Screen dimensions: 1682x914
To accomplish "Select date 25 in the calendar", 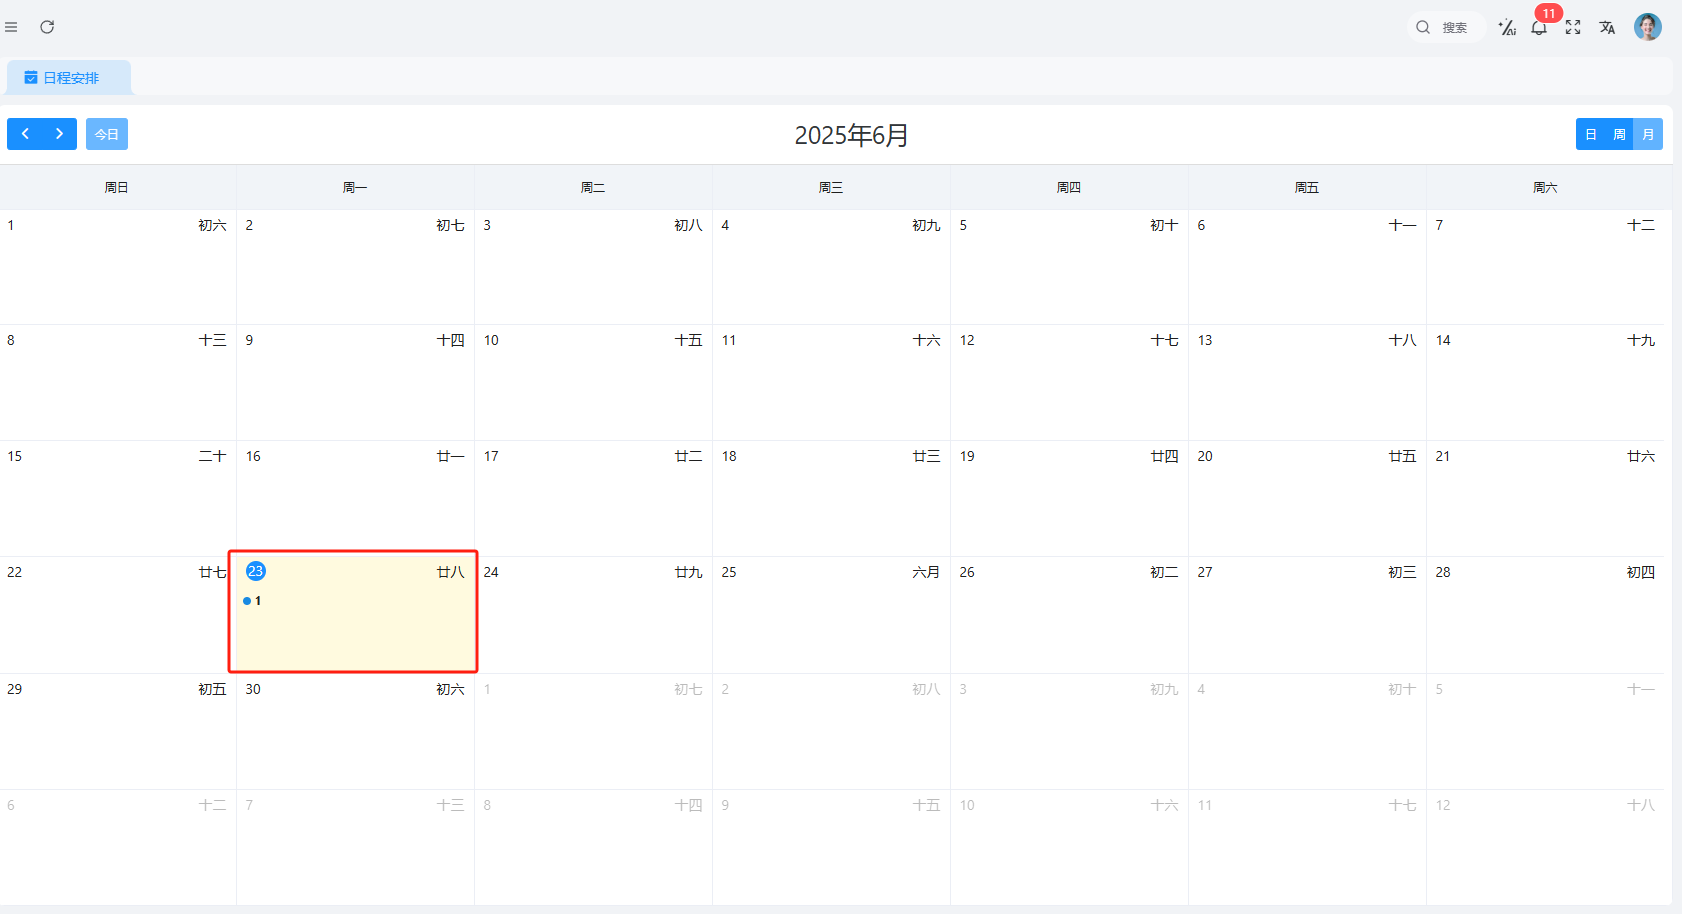I will coord(729,572).
